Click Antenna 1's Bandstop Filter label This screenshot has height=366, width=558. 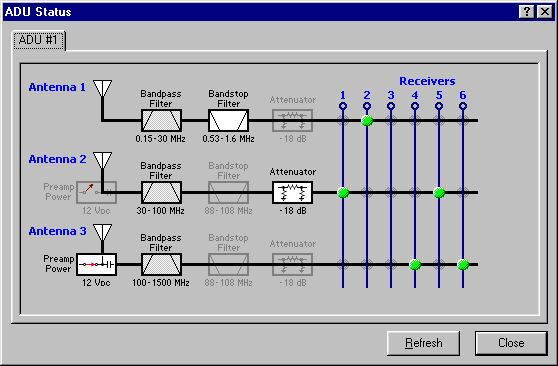point(228,99)
